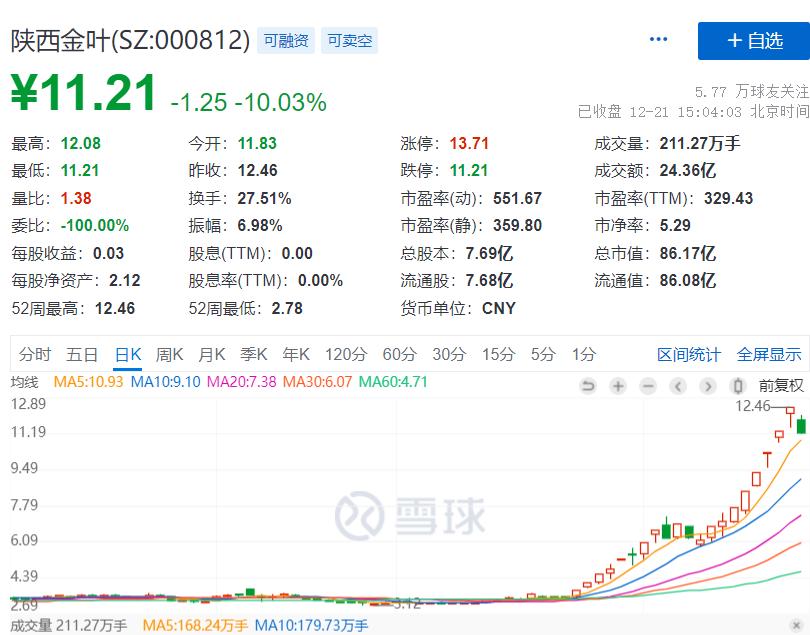Image resolution: width=810 pixels, height=635 pixels.
Task: Click the latest green candlestick
Action: coord(801,425)
